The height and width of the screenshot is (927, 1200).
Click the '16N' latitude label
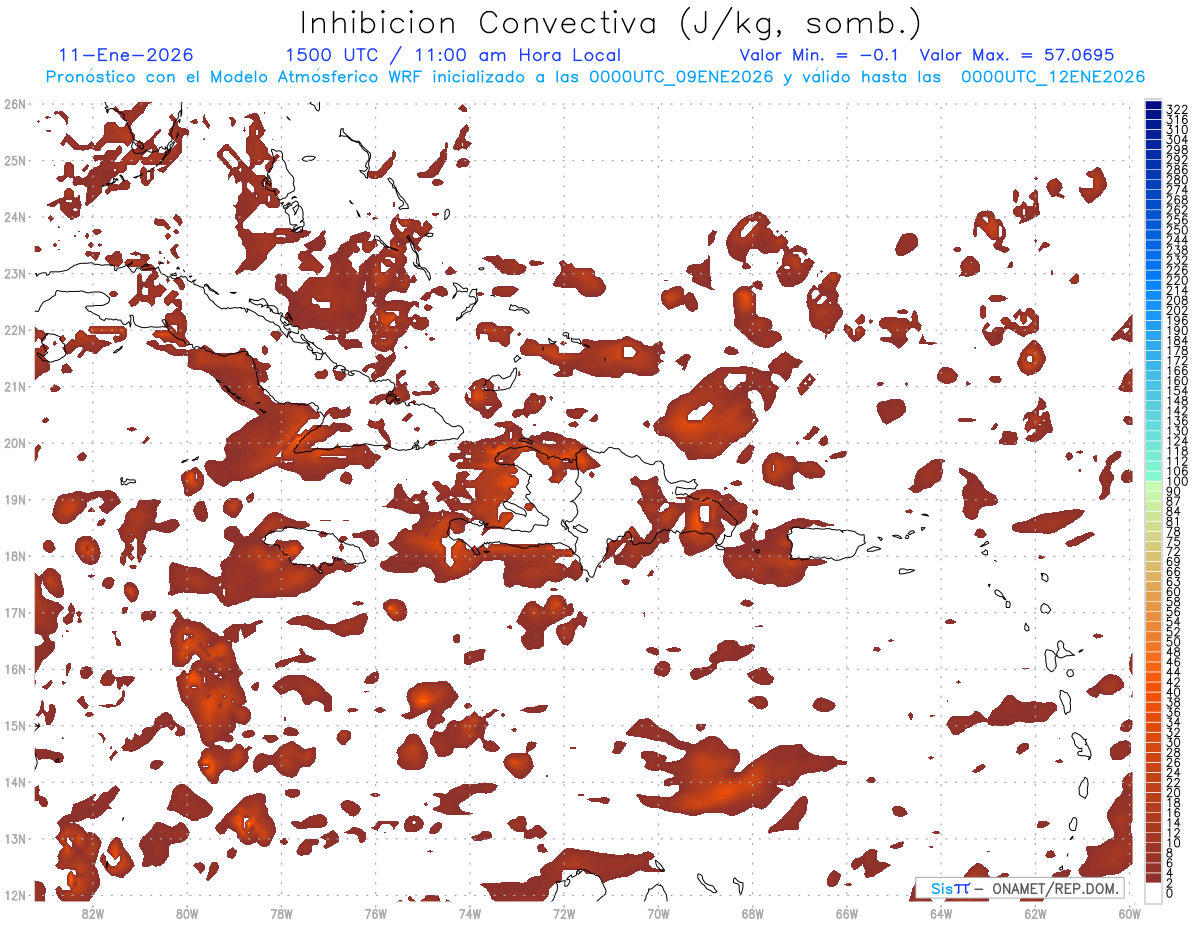coord(15,669)
